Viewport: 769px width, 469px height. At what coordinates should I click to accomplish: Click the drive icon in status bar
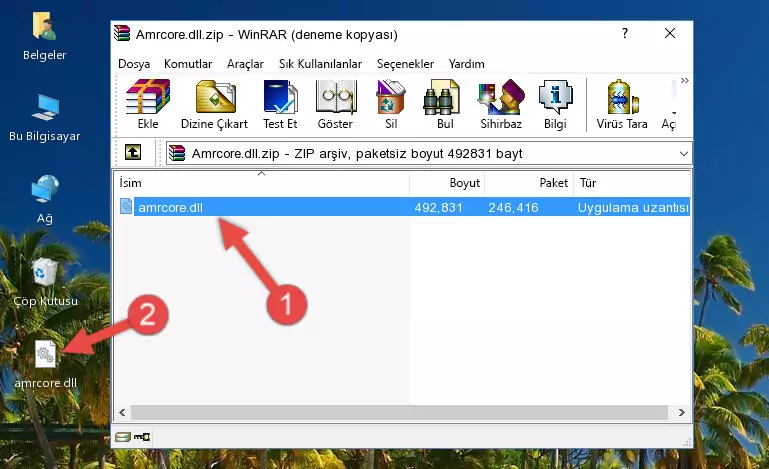123,437
